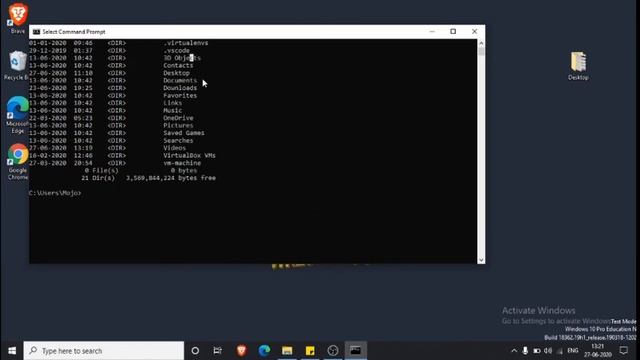This screenshot has height=360, width=640.
Task: Click the 0 File(s) summary line
Action: click(x=141, y=171)
